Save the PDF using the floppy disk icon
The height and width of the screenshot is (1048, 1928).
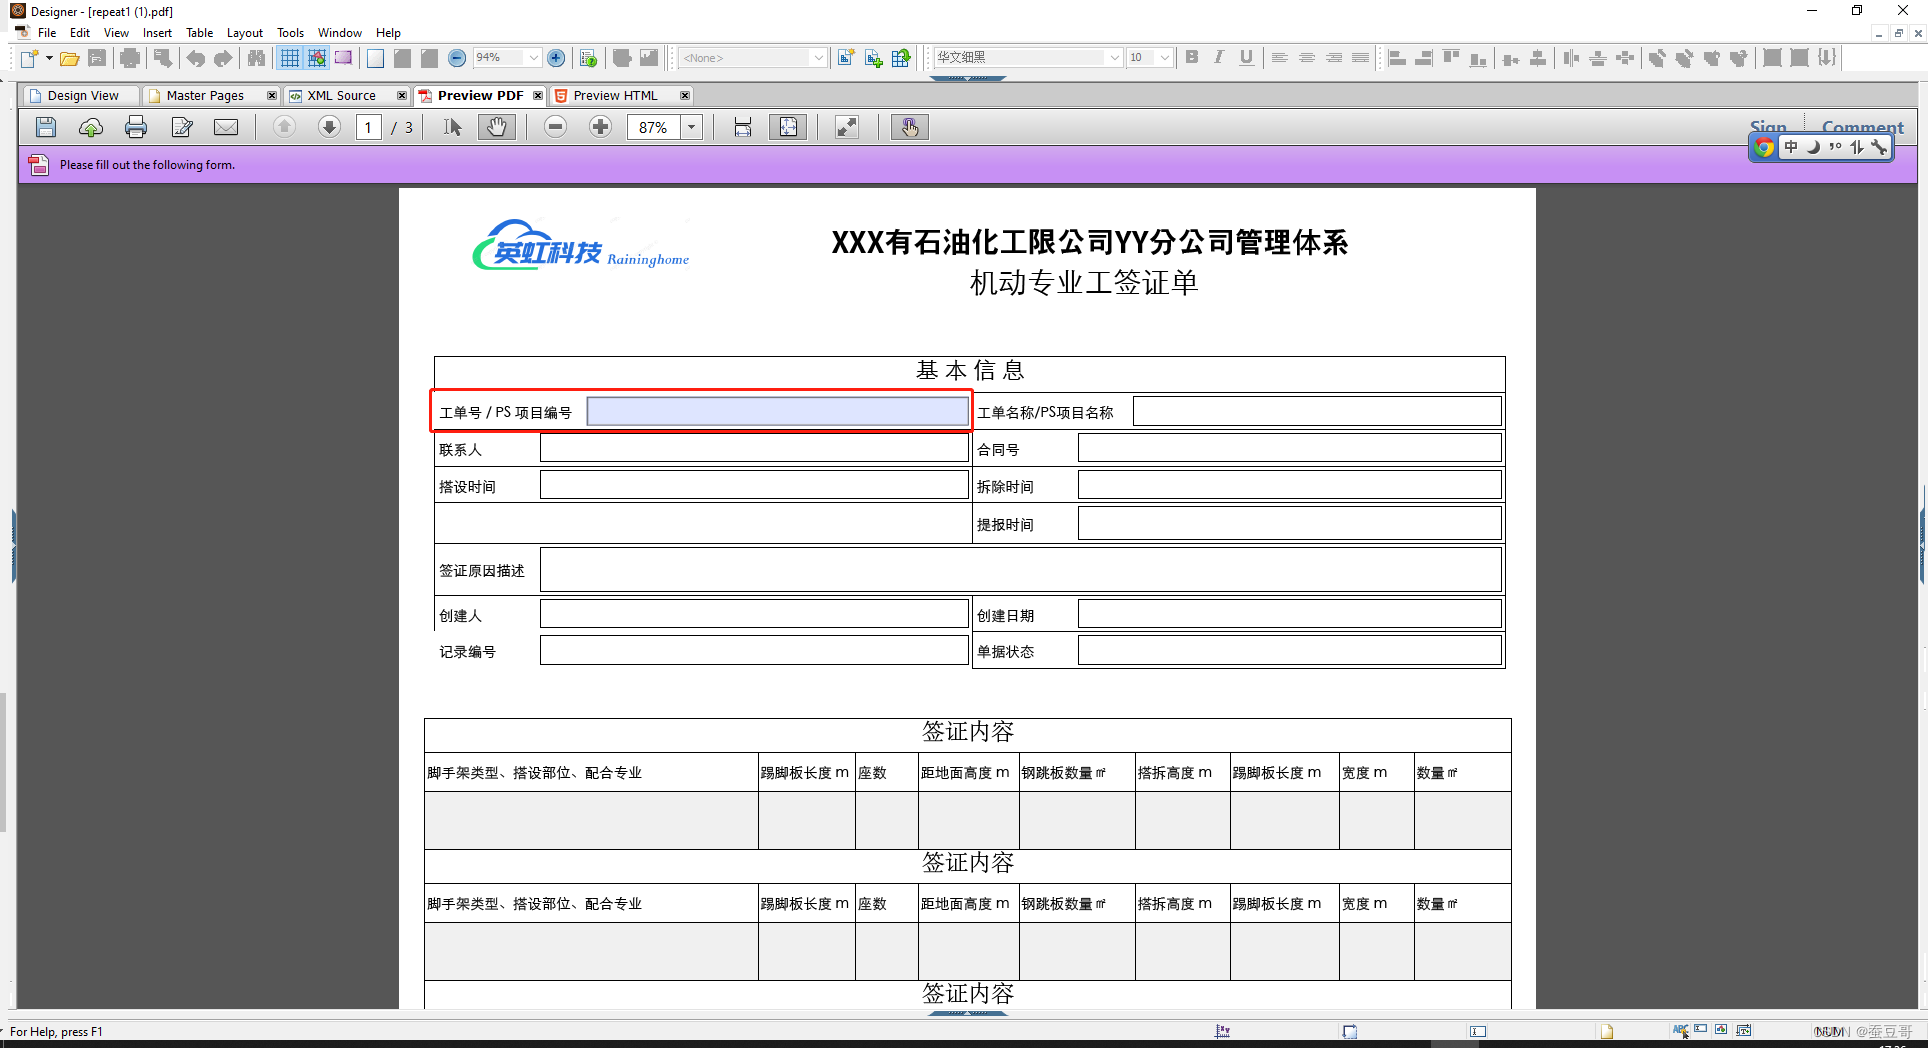point(46,127)
